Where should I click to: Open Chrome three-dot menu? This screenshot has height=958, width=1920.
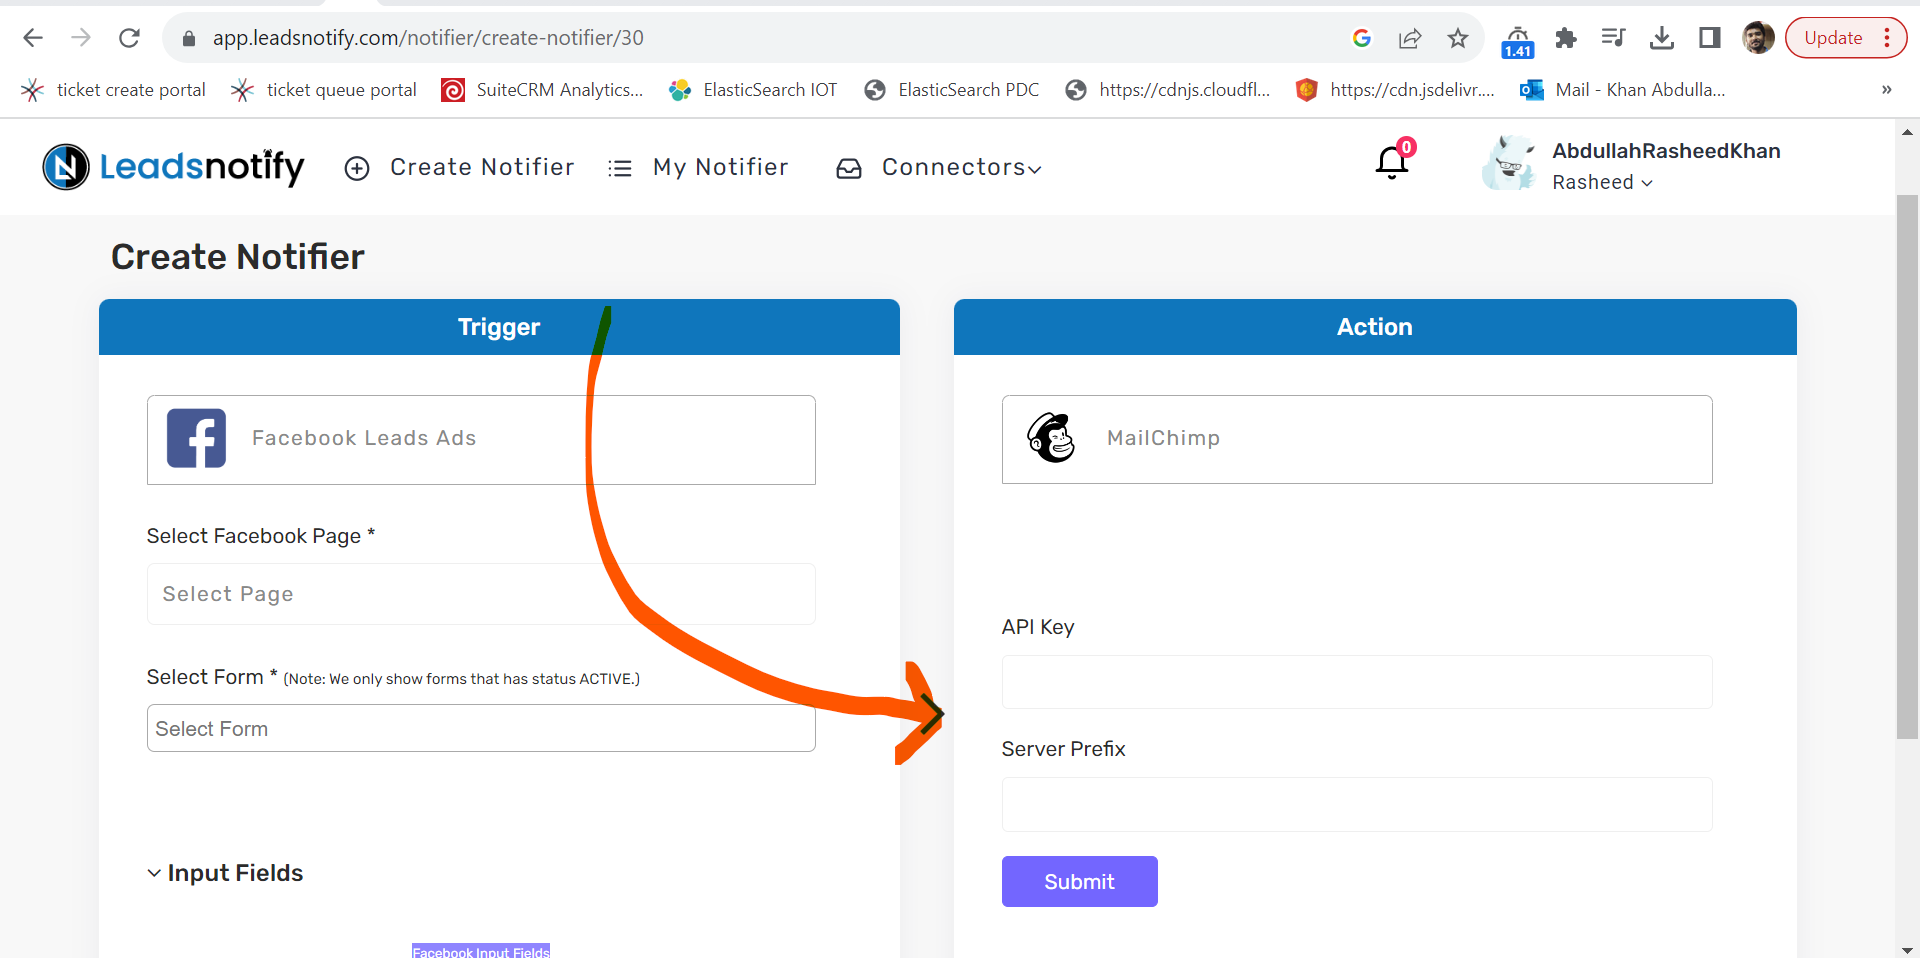[1887, 38]
